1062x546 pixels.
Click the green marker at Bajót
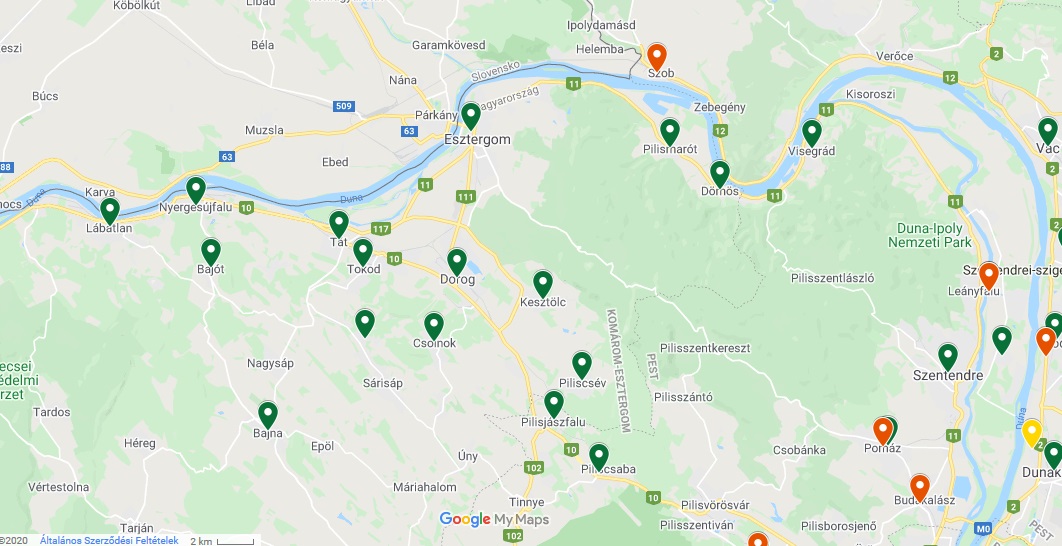point(211,252)
